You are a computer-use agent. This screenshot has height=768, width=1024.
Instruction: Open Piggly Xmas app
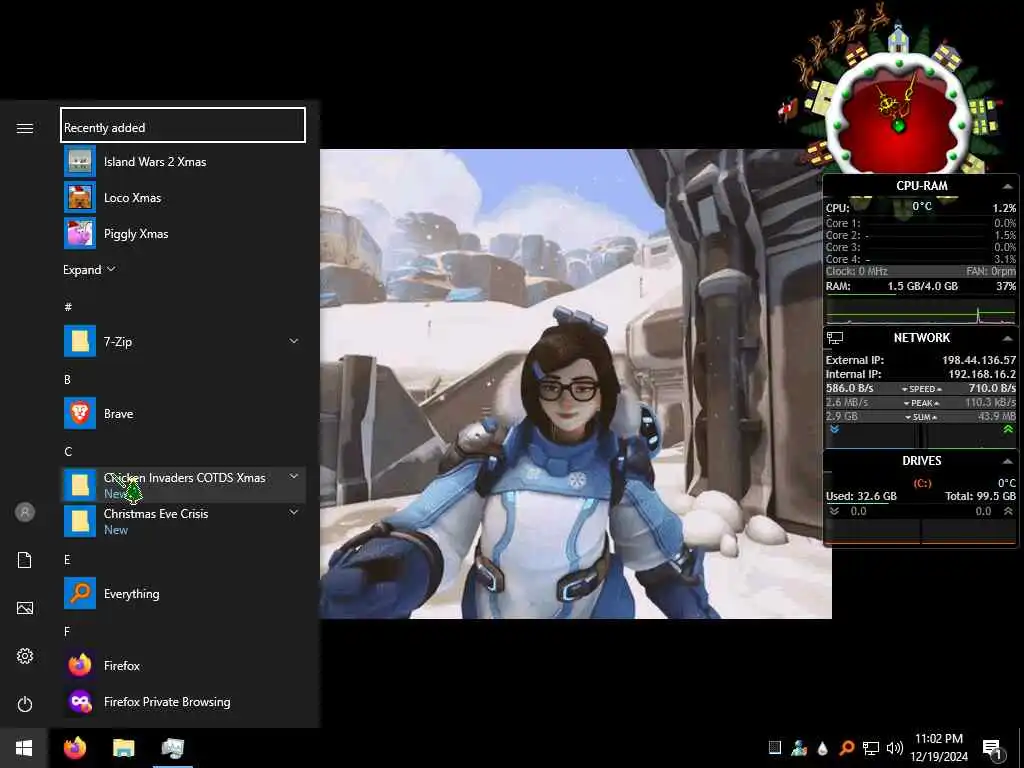(184, 234)
